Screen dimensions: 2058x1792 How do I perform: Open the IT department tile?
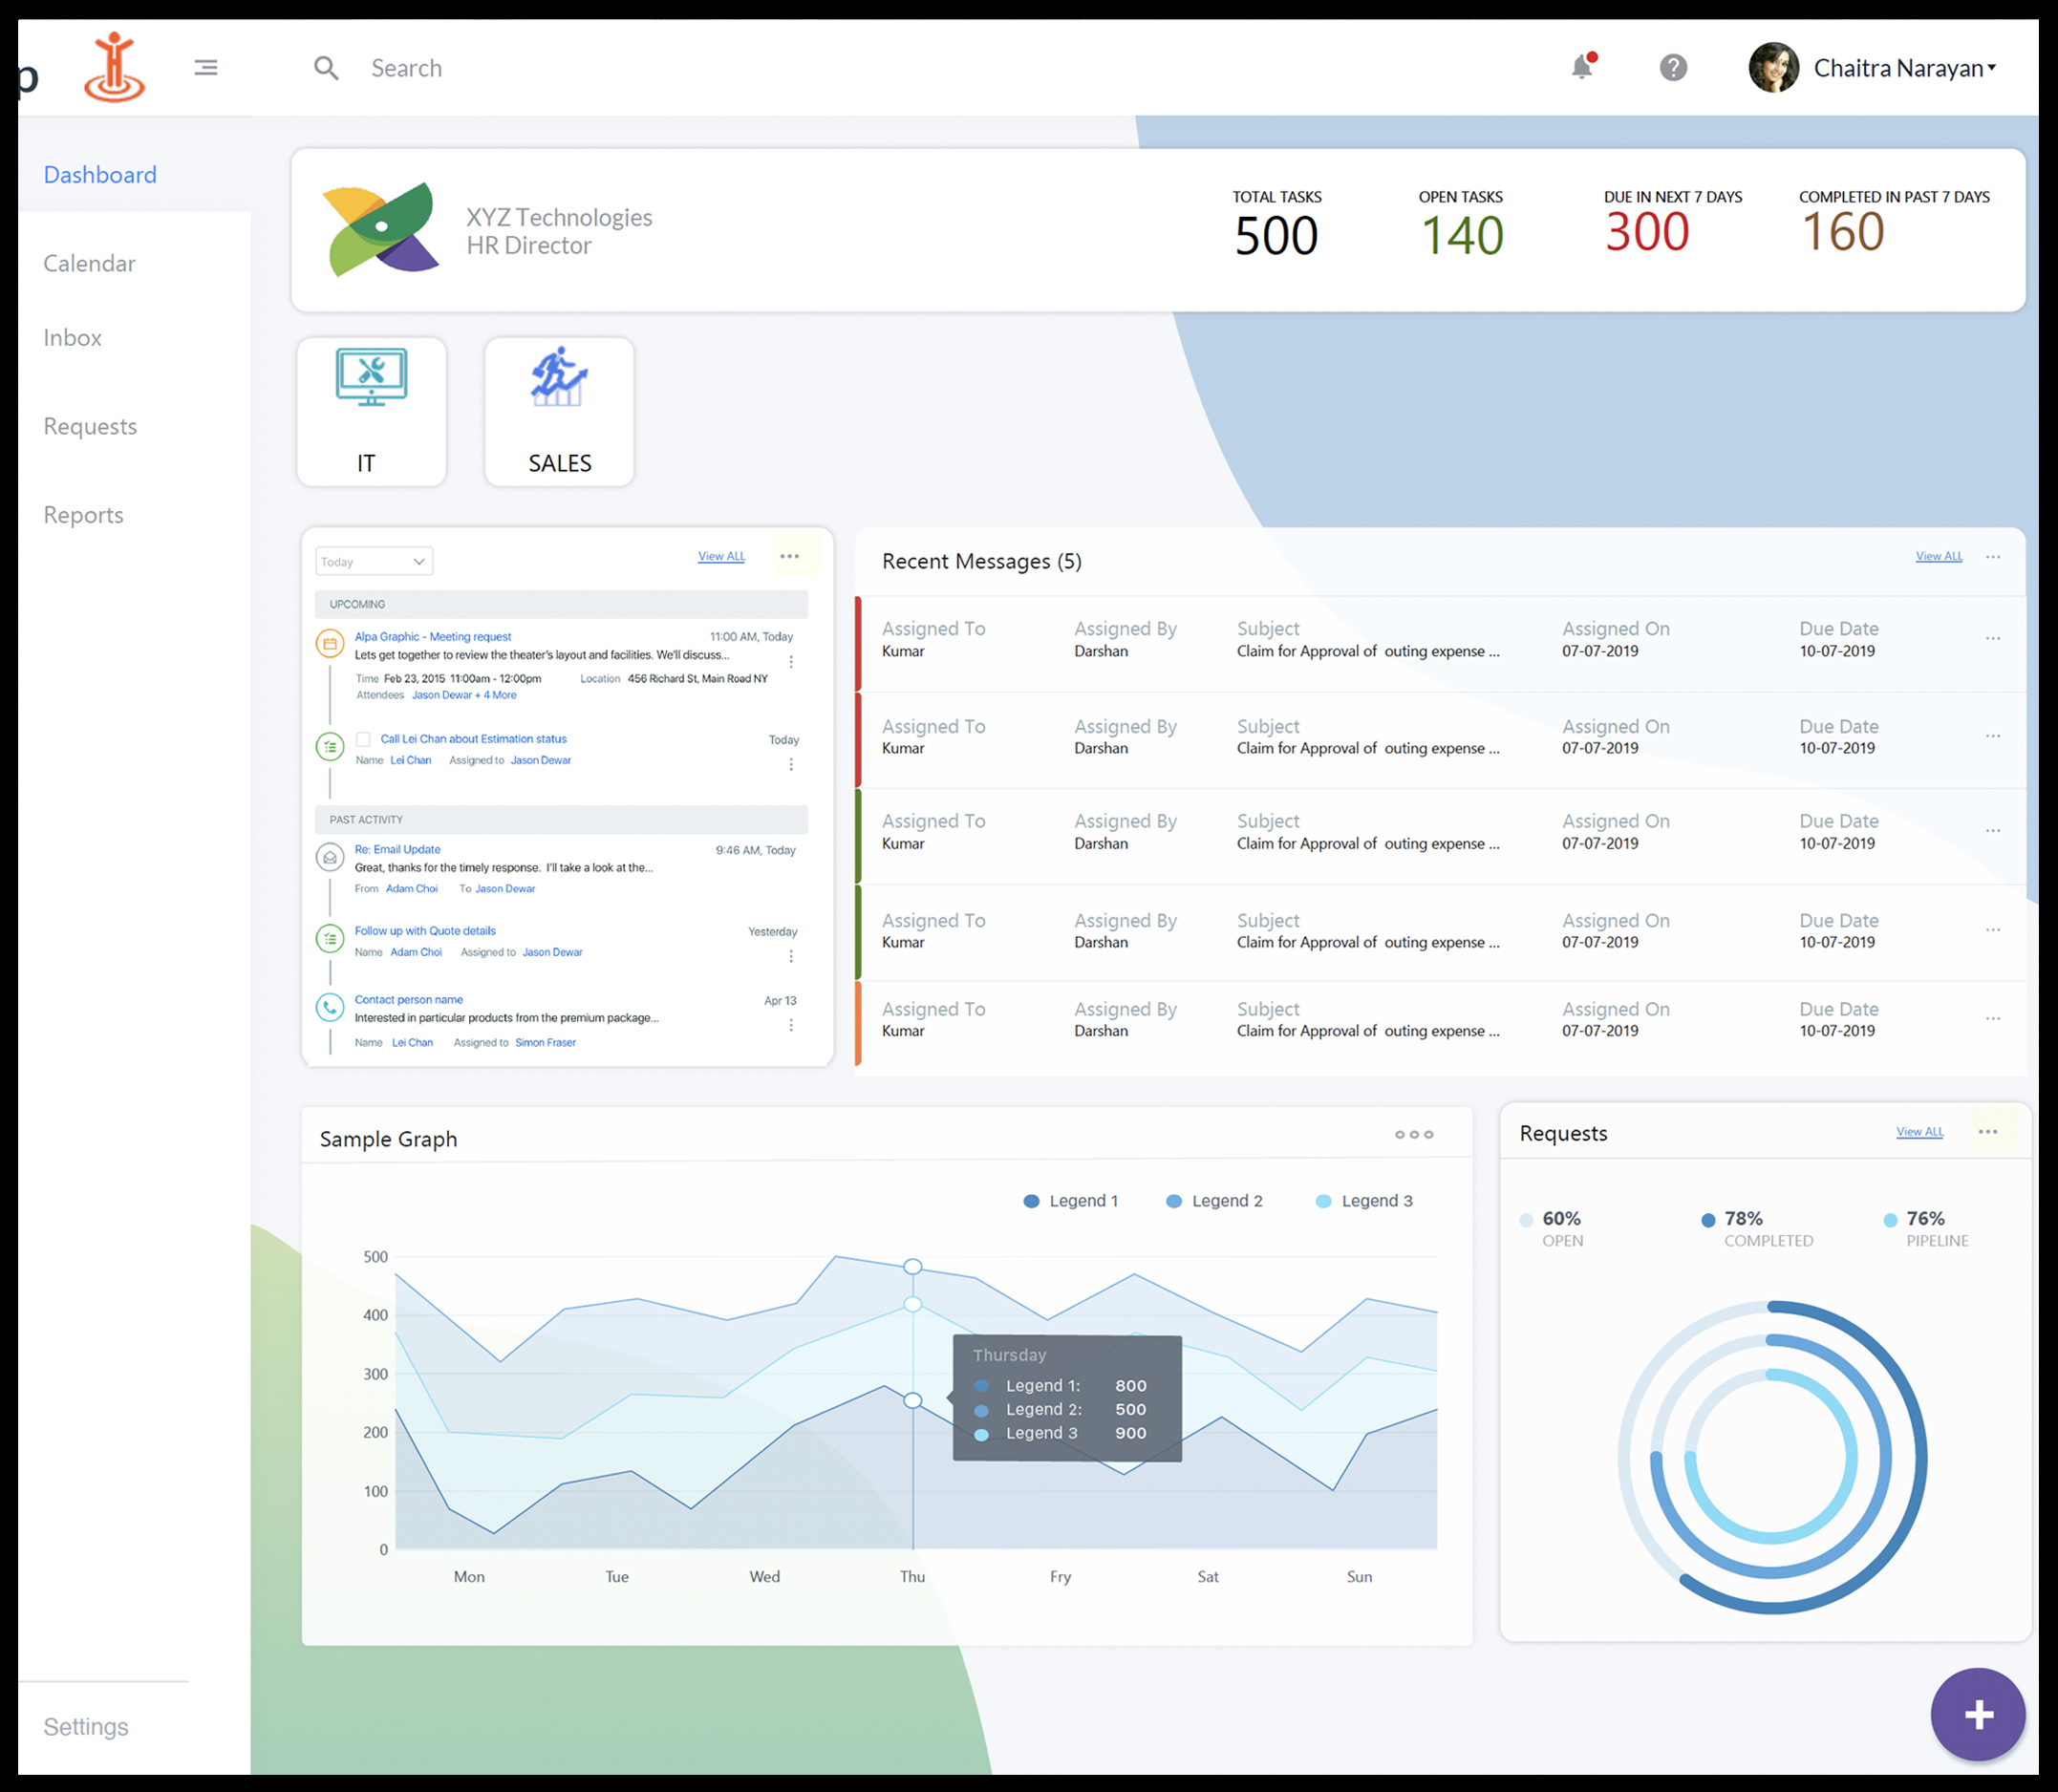[x=371, y=411]
